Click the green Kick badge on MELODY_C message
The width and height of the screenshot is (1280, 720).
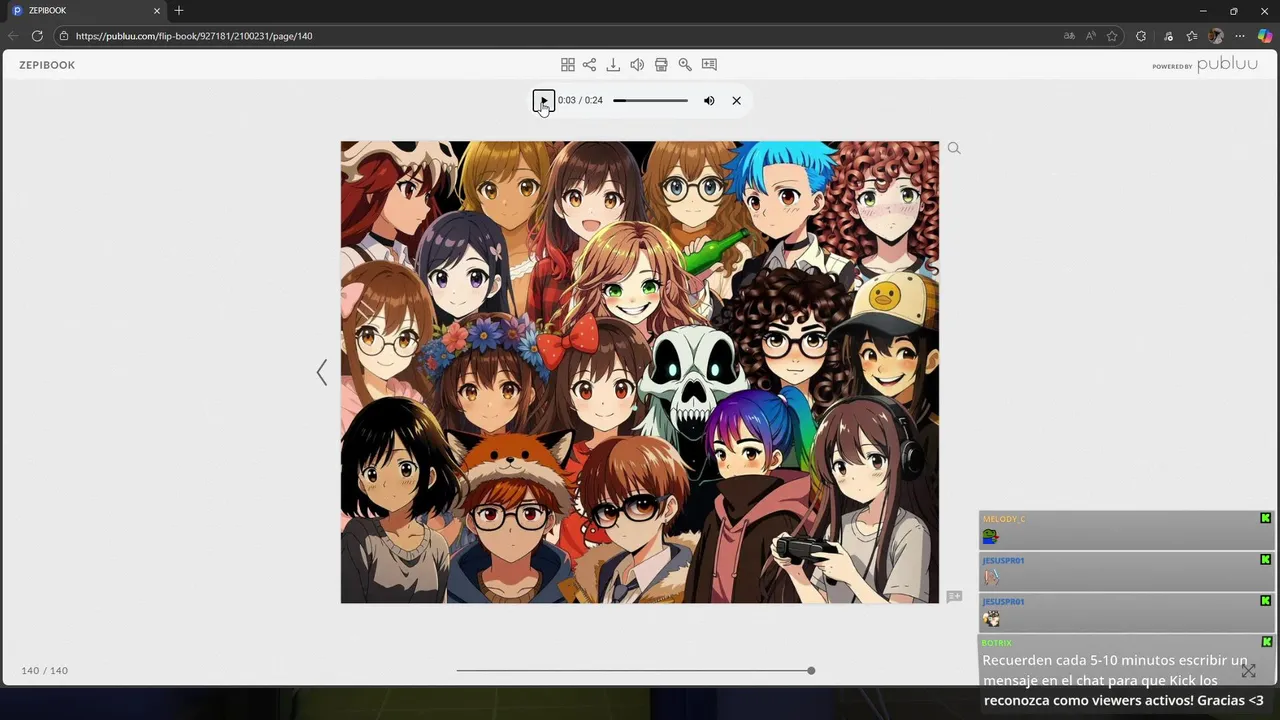coord(1265,518)
